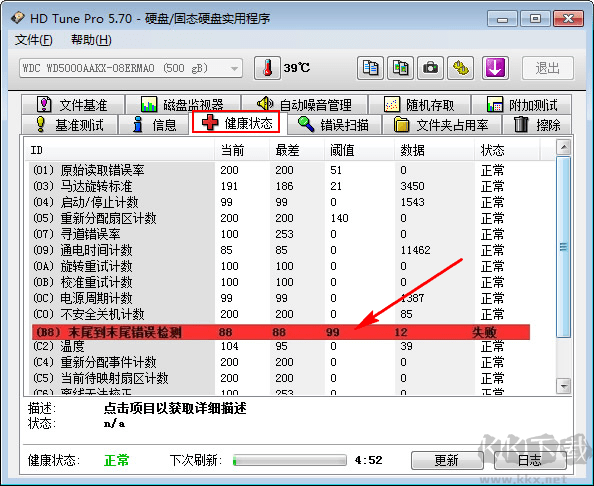Click the copy info to clipboard icon
Viewport: 594px width, 486px height.
pos(370,68)
